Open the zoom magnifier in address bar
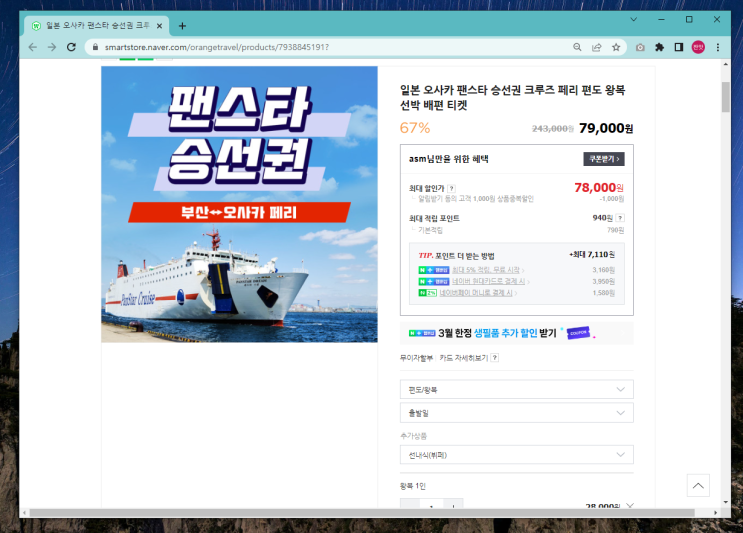The image size is (743, 533). coord(577,47)
